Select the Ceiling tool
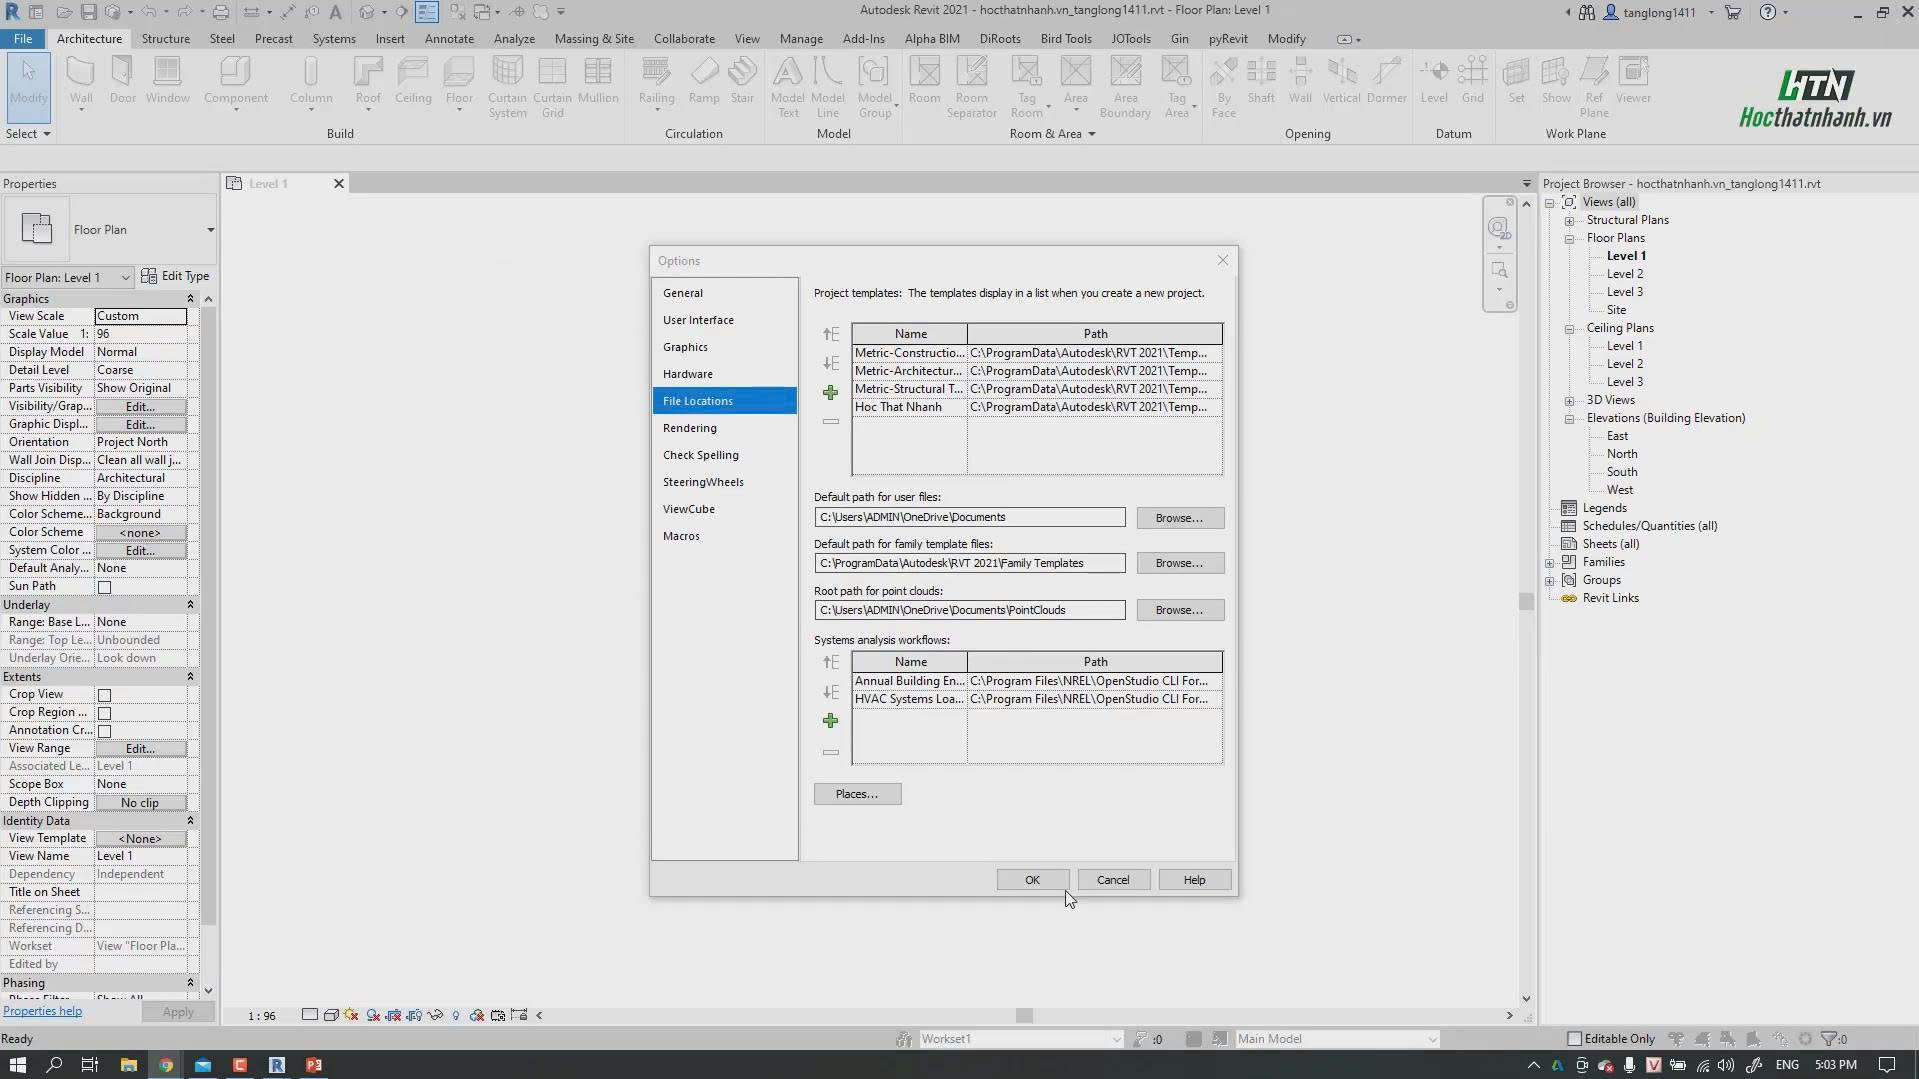 click(413, 81)
